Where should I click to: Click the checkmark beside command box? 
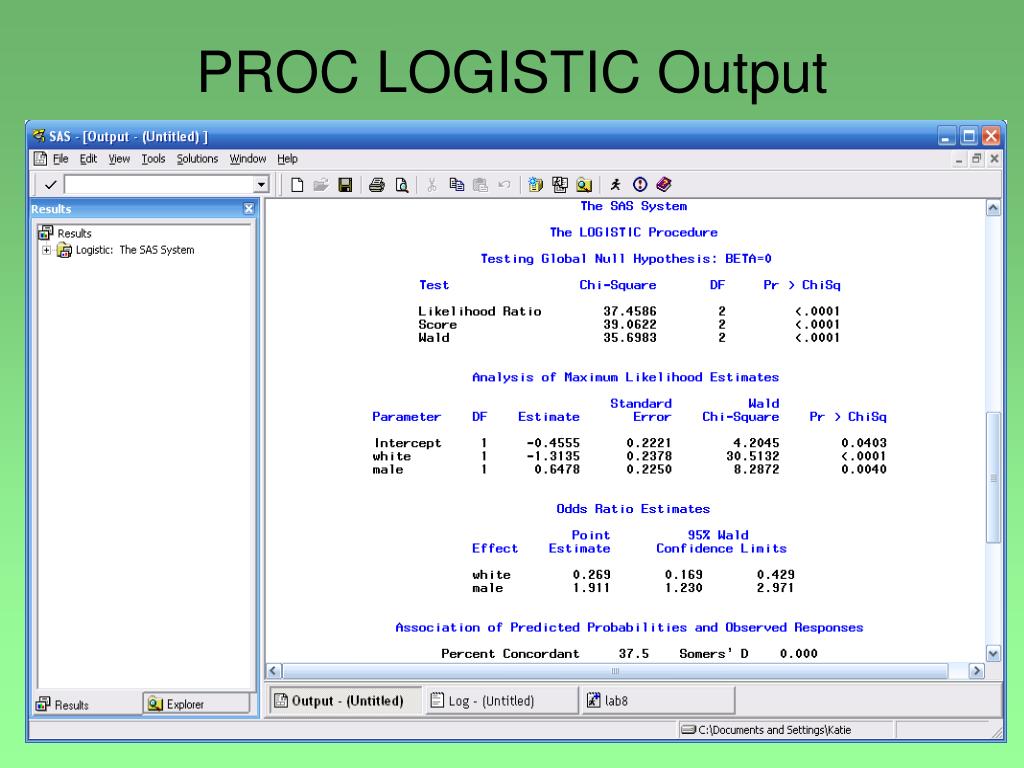pyautogui.click(x=49, y=184)
